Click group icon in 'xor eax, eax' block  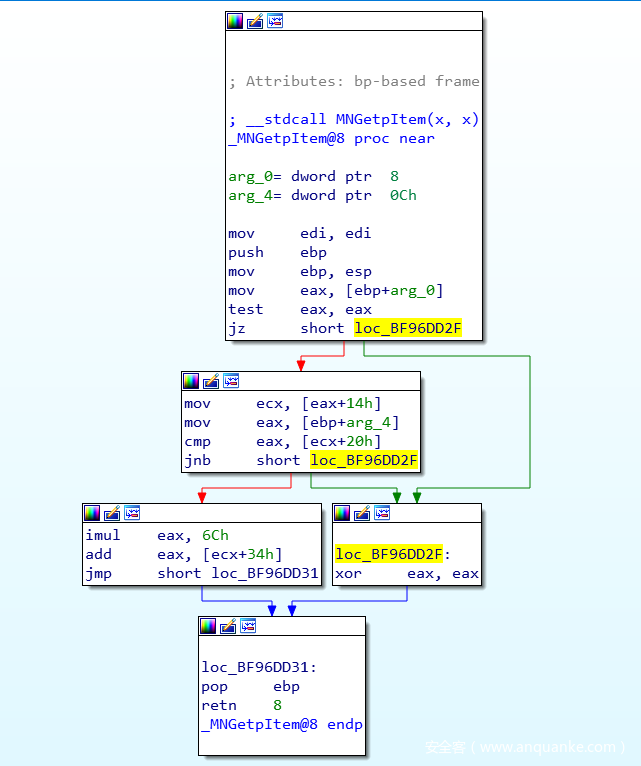(382, 513)
